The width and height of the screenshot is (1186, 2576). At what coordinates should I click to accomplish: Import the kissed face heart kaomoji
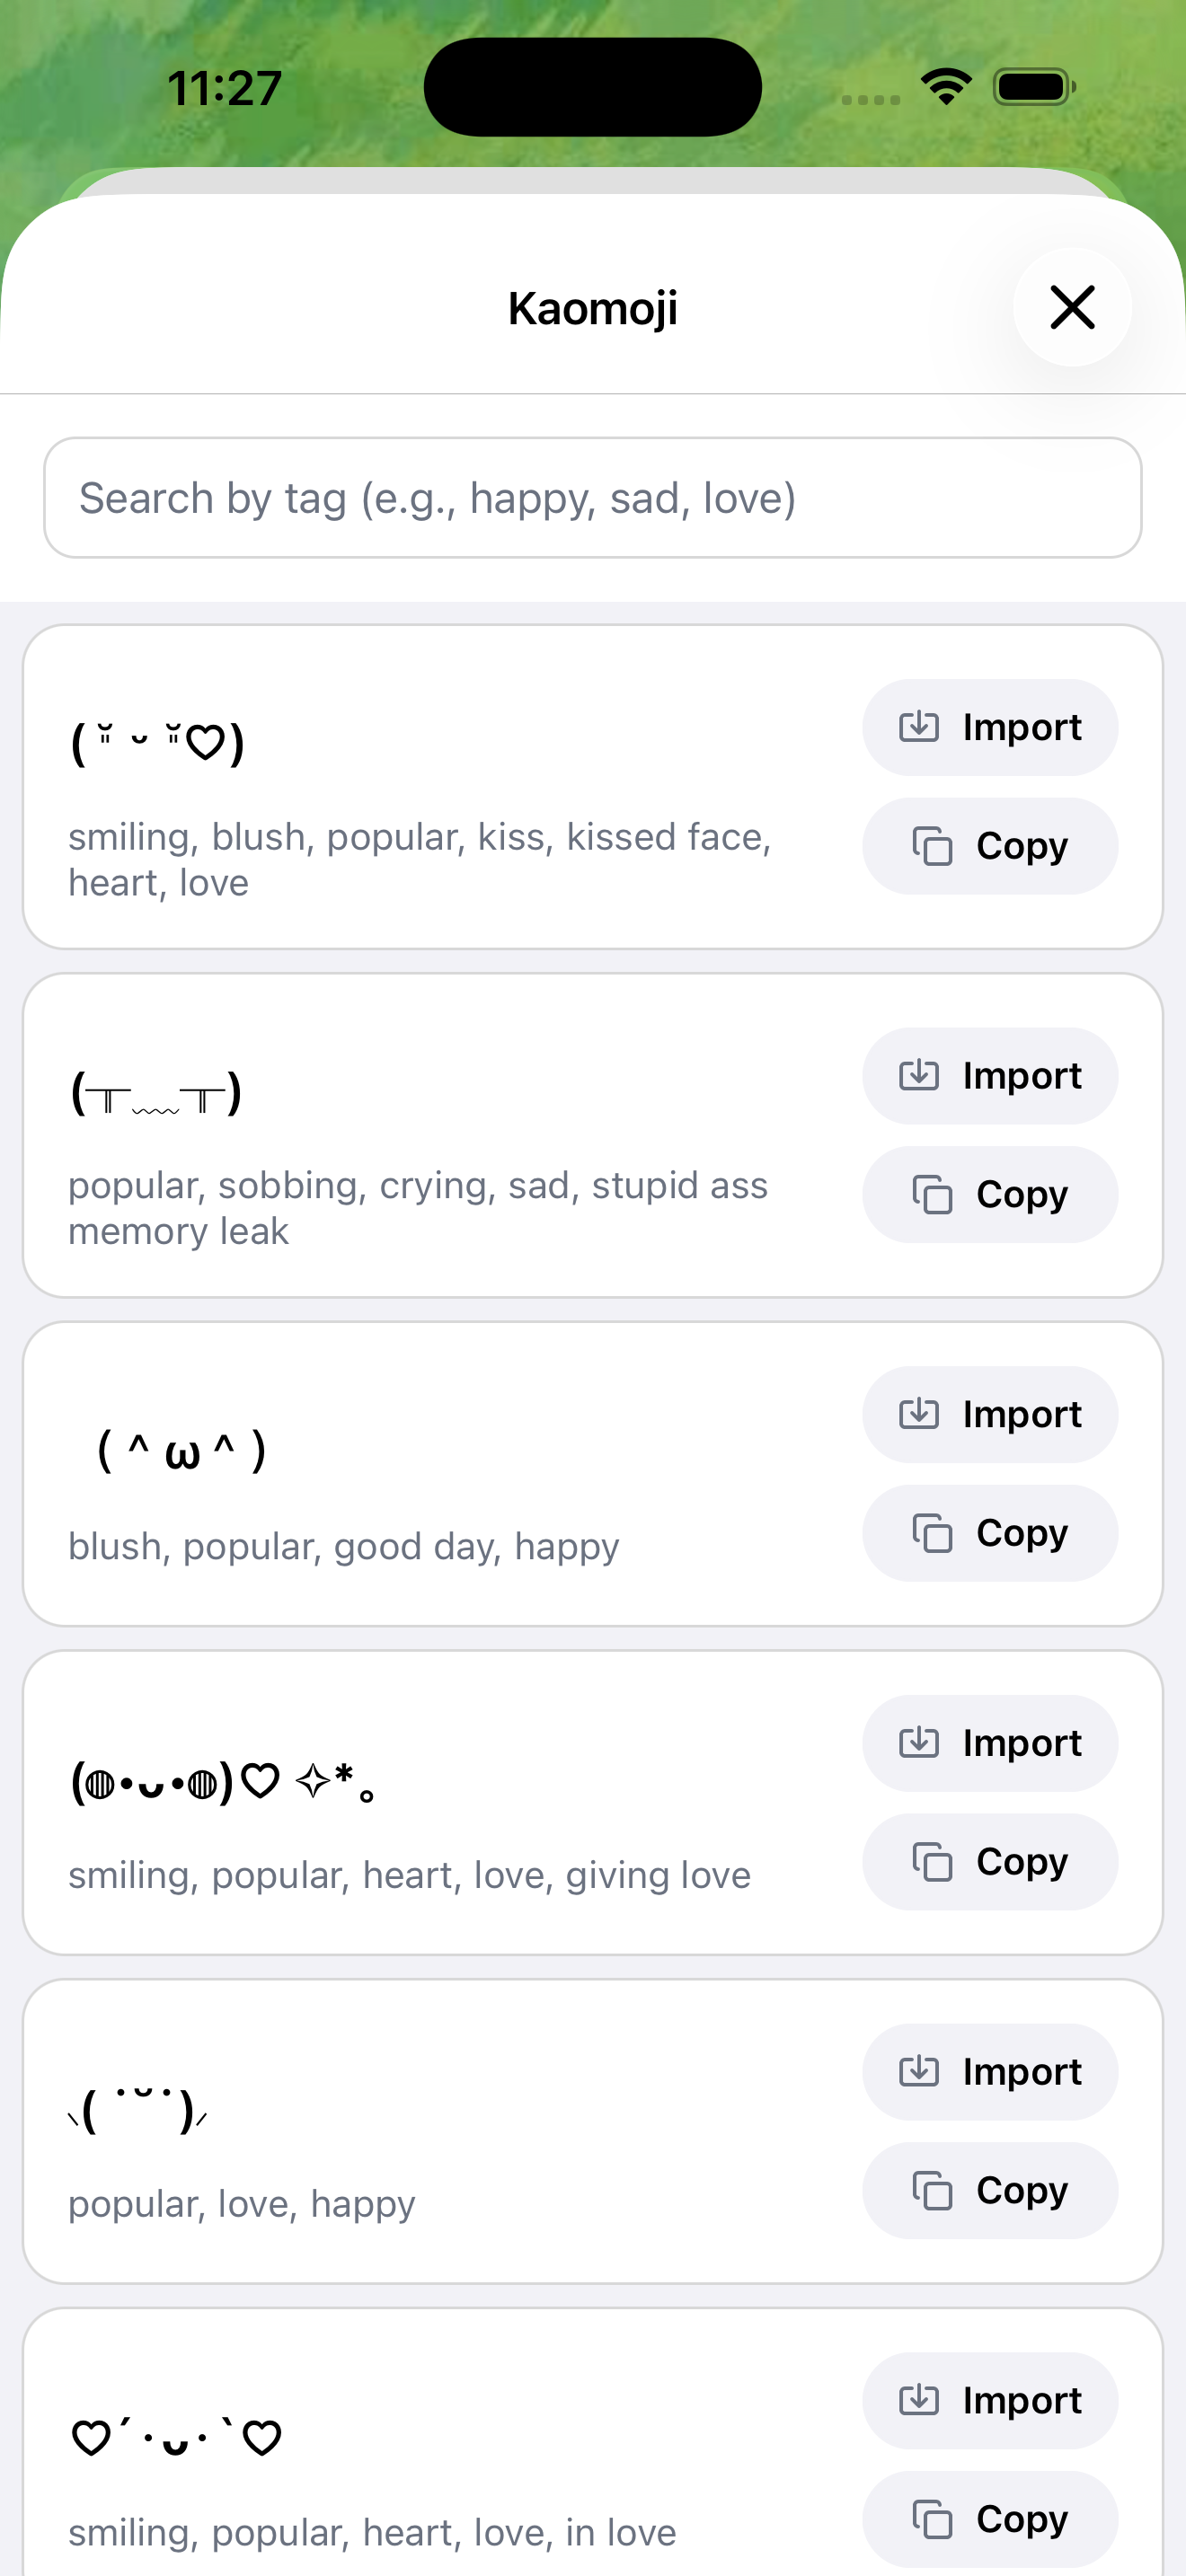click(x=989, y=727)
